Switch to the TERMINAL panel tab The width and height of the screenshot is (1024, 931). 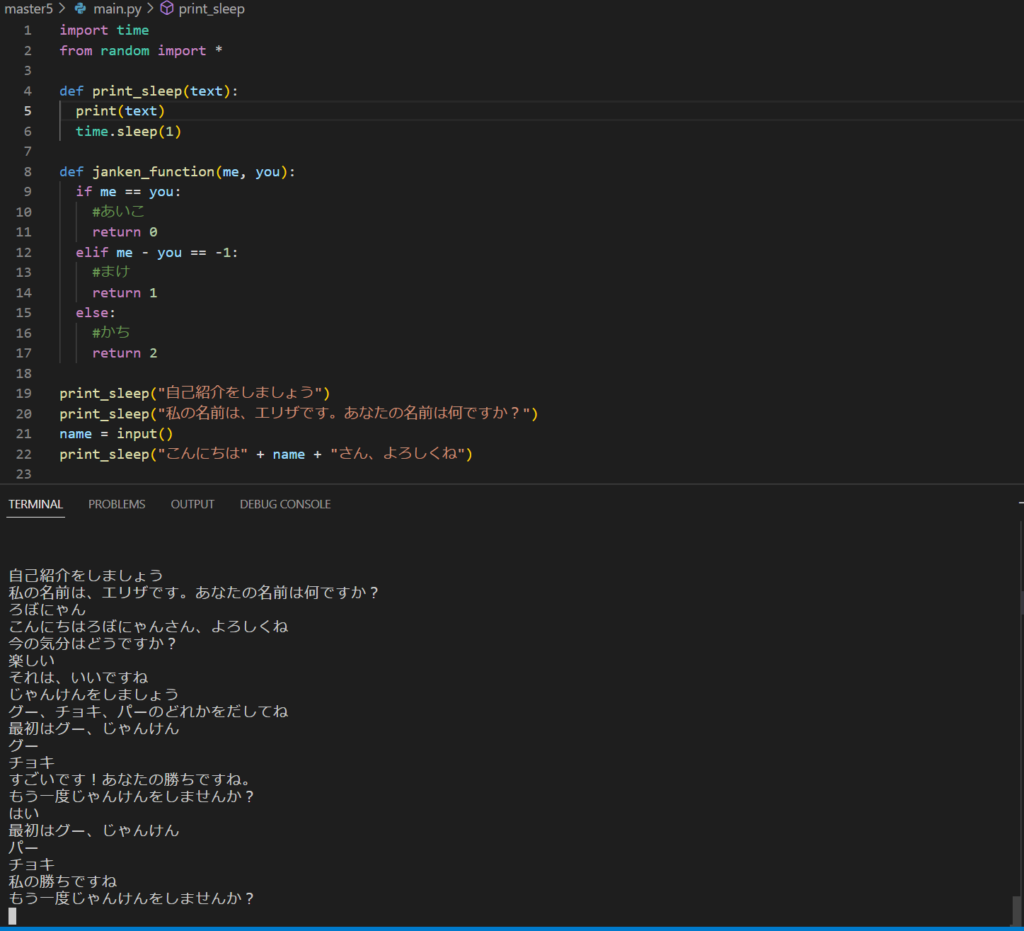coord(36,504)
